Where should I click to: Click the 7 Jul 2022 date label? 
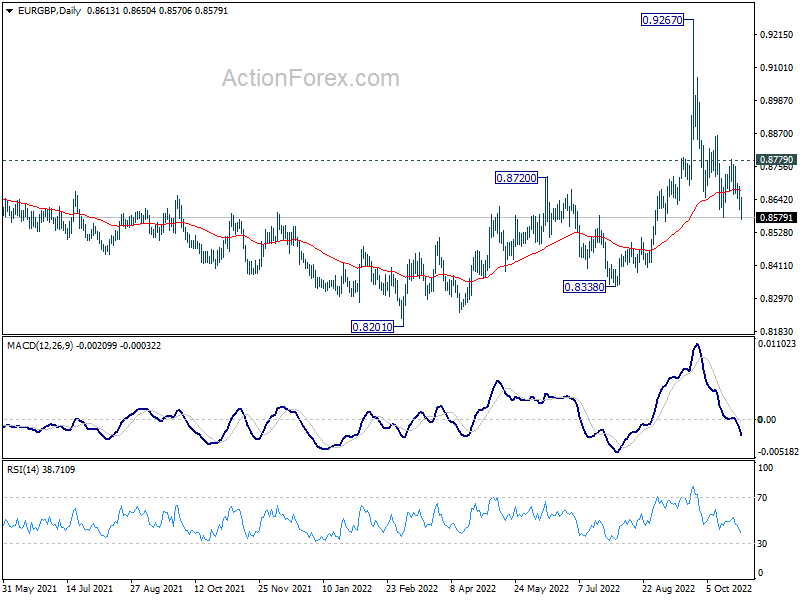point(599,589)
